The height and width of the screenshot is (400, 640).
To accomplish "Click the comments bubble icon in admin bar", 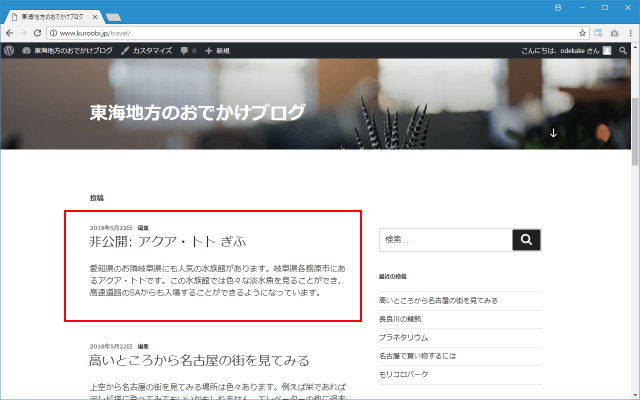I will (184, 51).
